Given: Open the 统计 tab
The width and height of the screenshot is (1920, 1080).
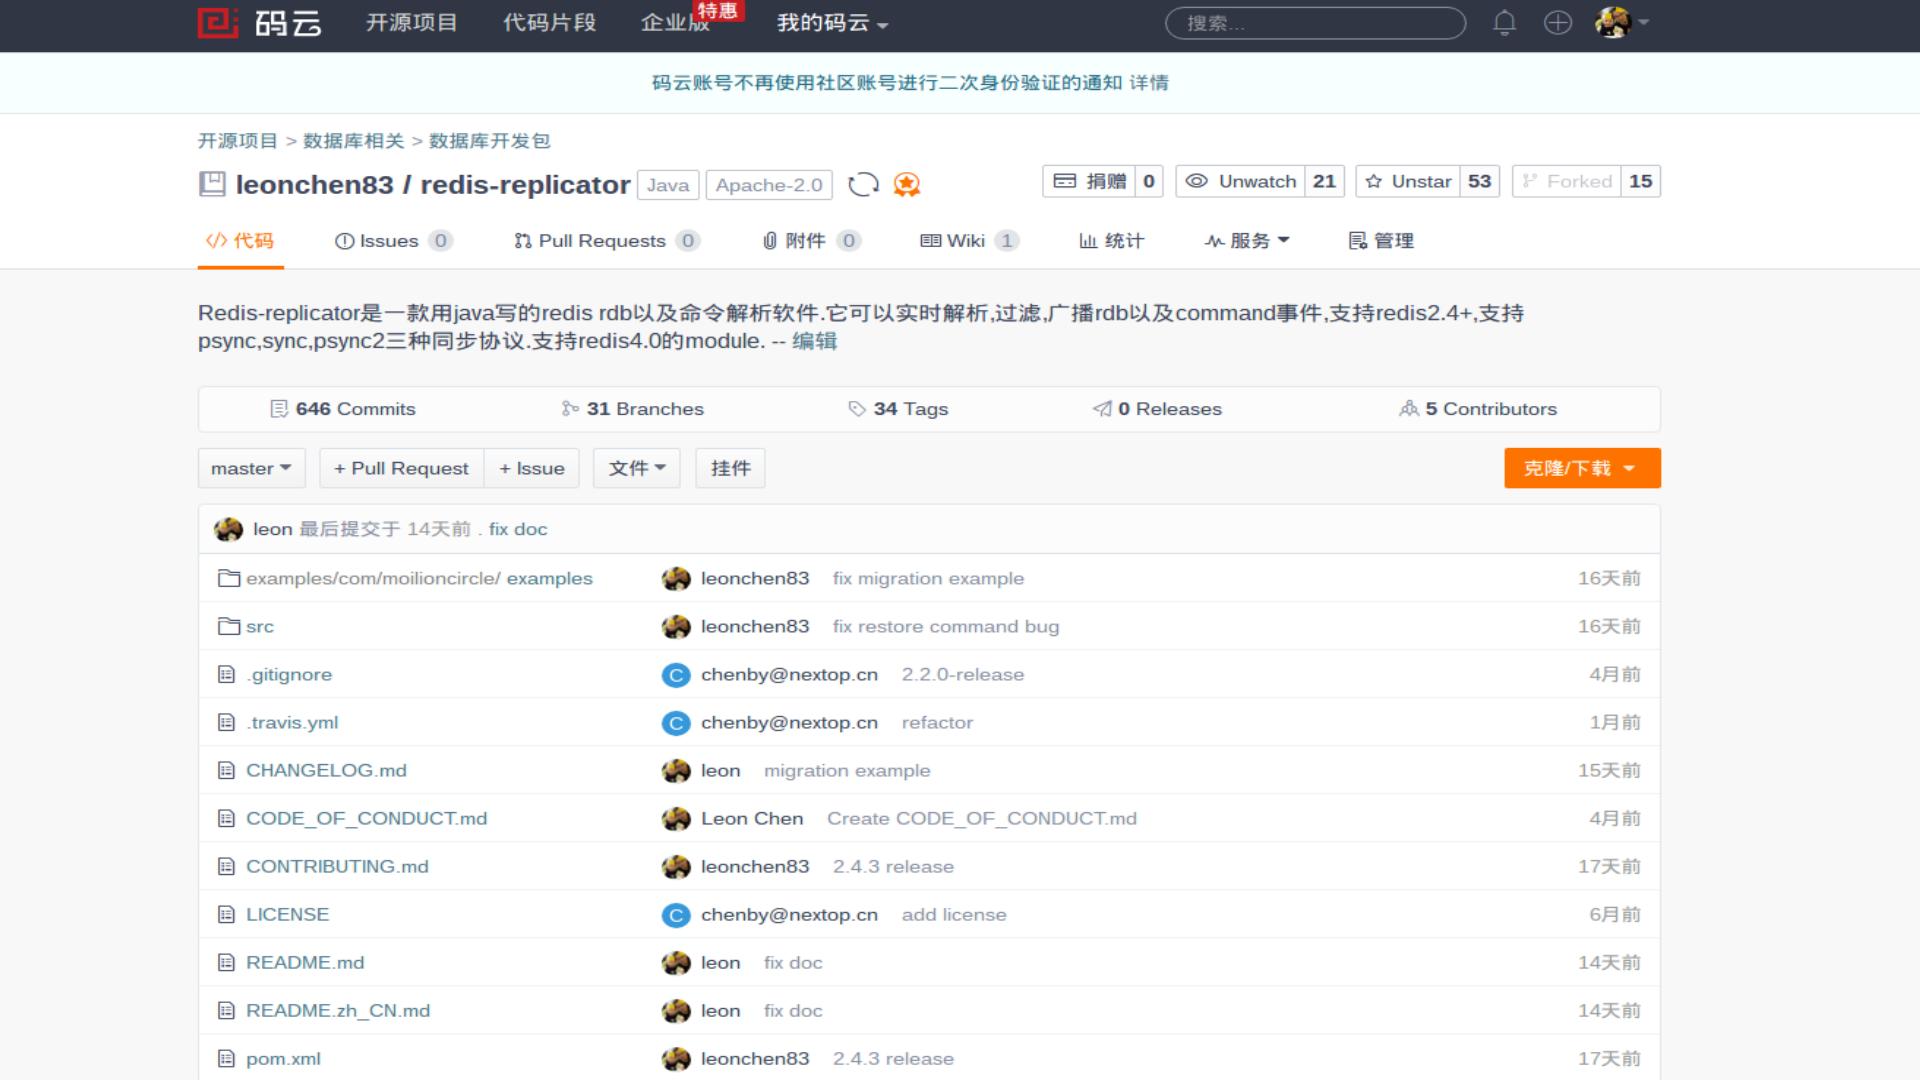Looking at the screenshot, I should point(1111,241).
